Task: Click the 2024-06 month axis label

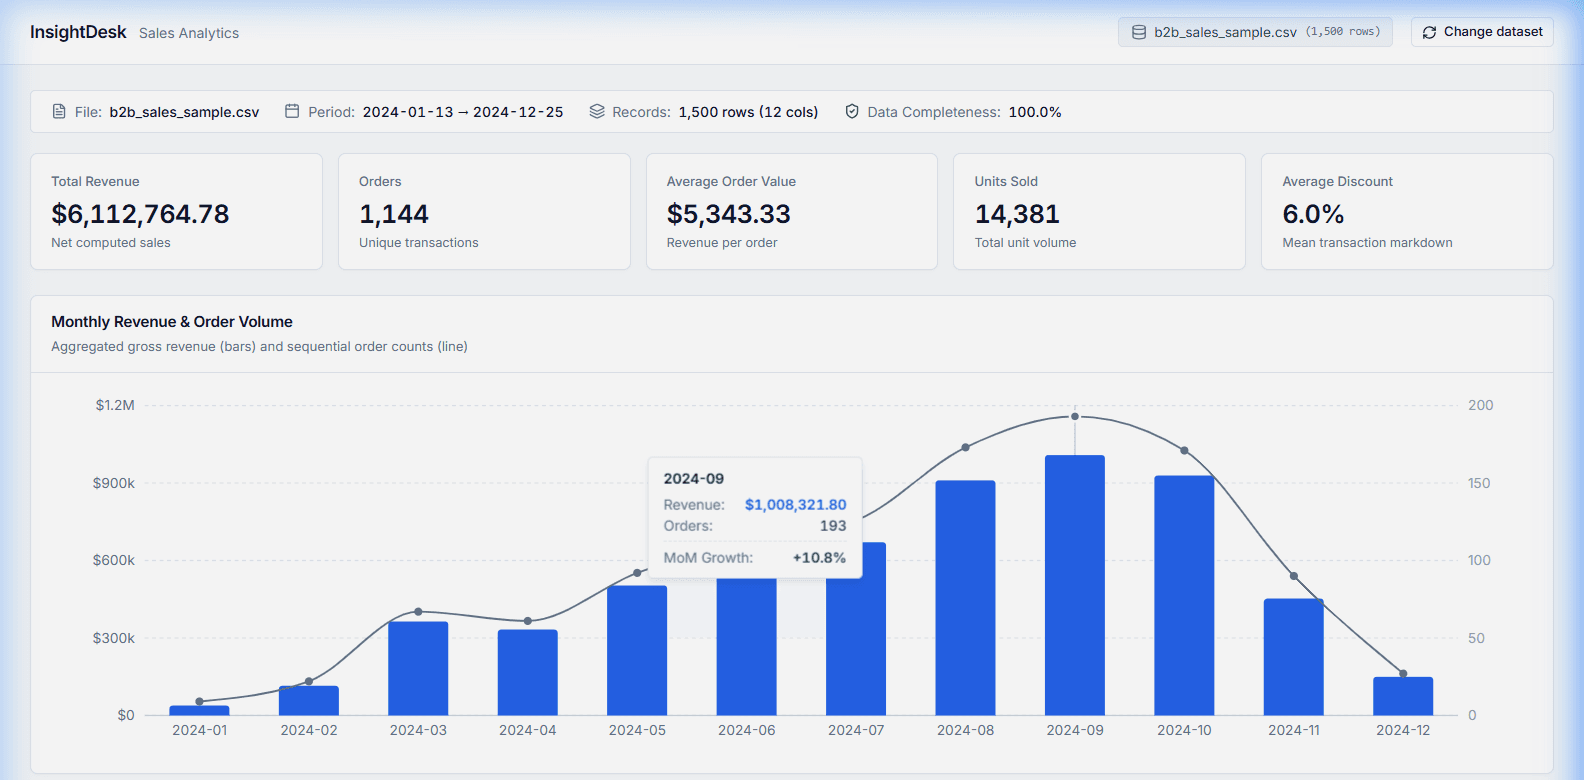Action: (747, 730)
